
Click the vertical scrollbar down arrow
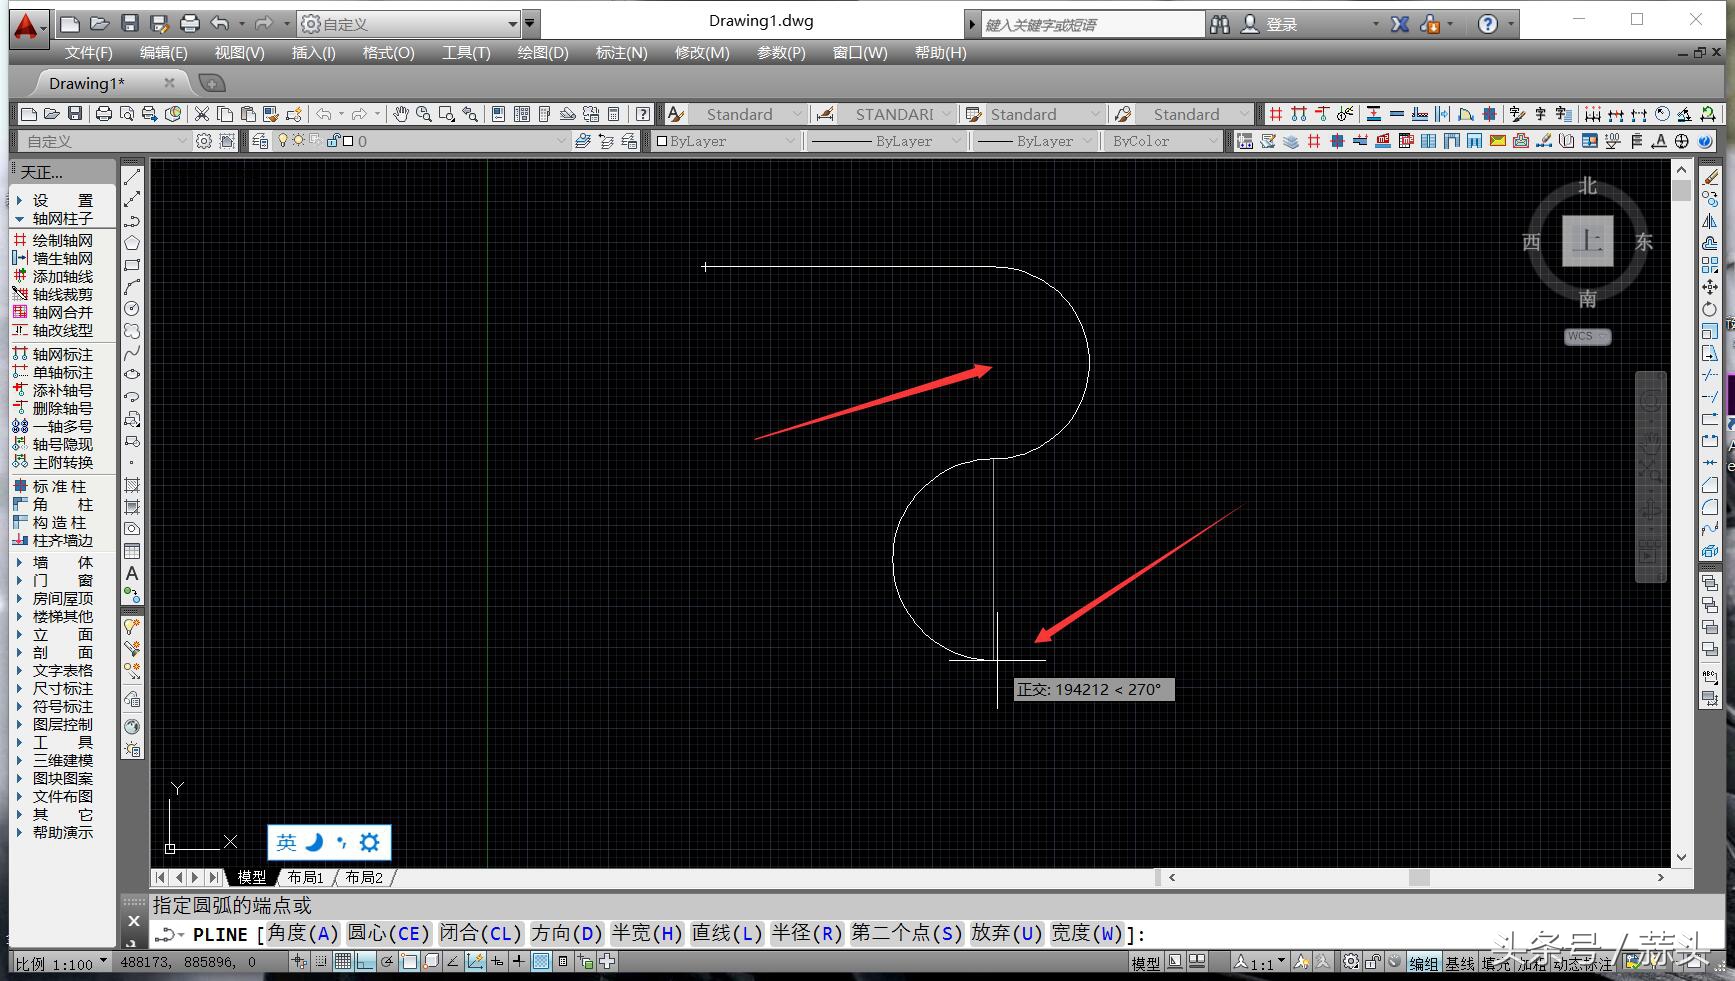pyautogui.click(x=1681, y=857)
